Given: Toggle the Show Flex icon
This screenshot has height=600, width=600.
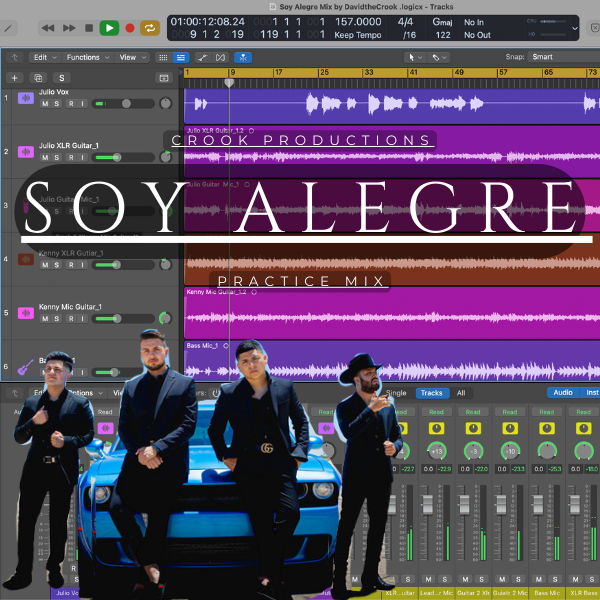Looking at the screenshot, I should (x=220, y=57).
